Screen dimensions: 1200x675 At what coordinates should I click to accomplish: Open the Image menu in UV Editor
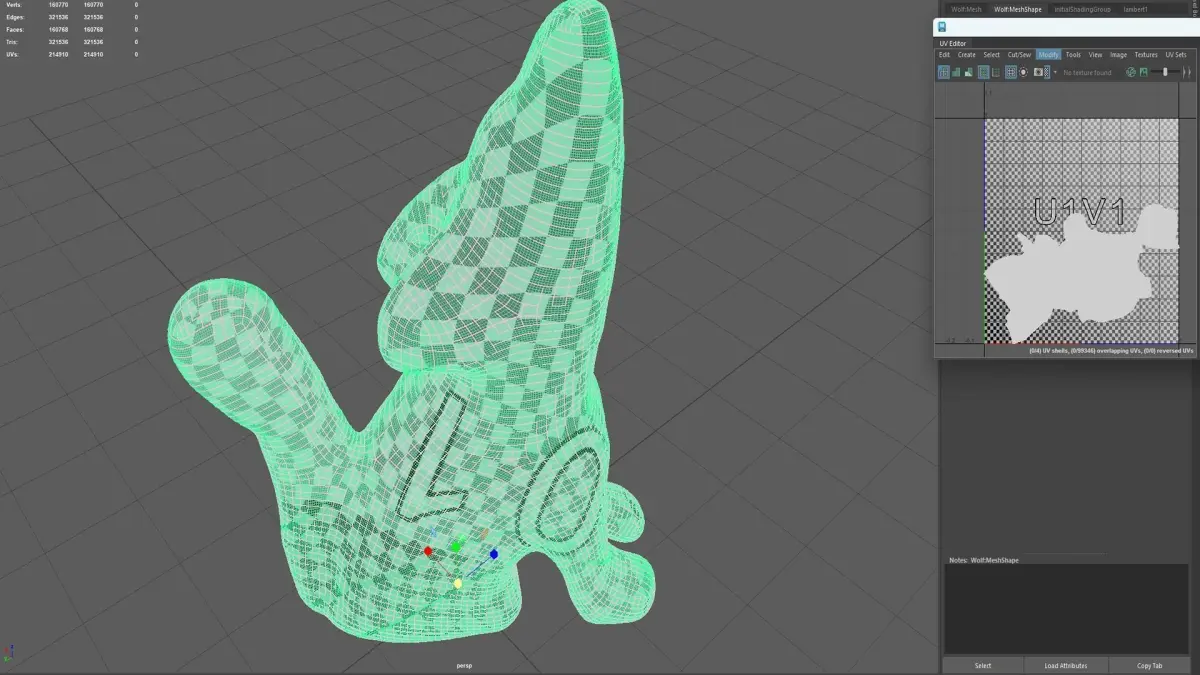(1118, 55)
